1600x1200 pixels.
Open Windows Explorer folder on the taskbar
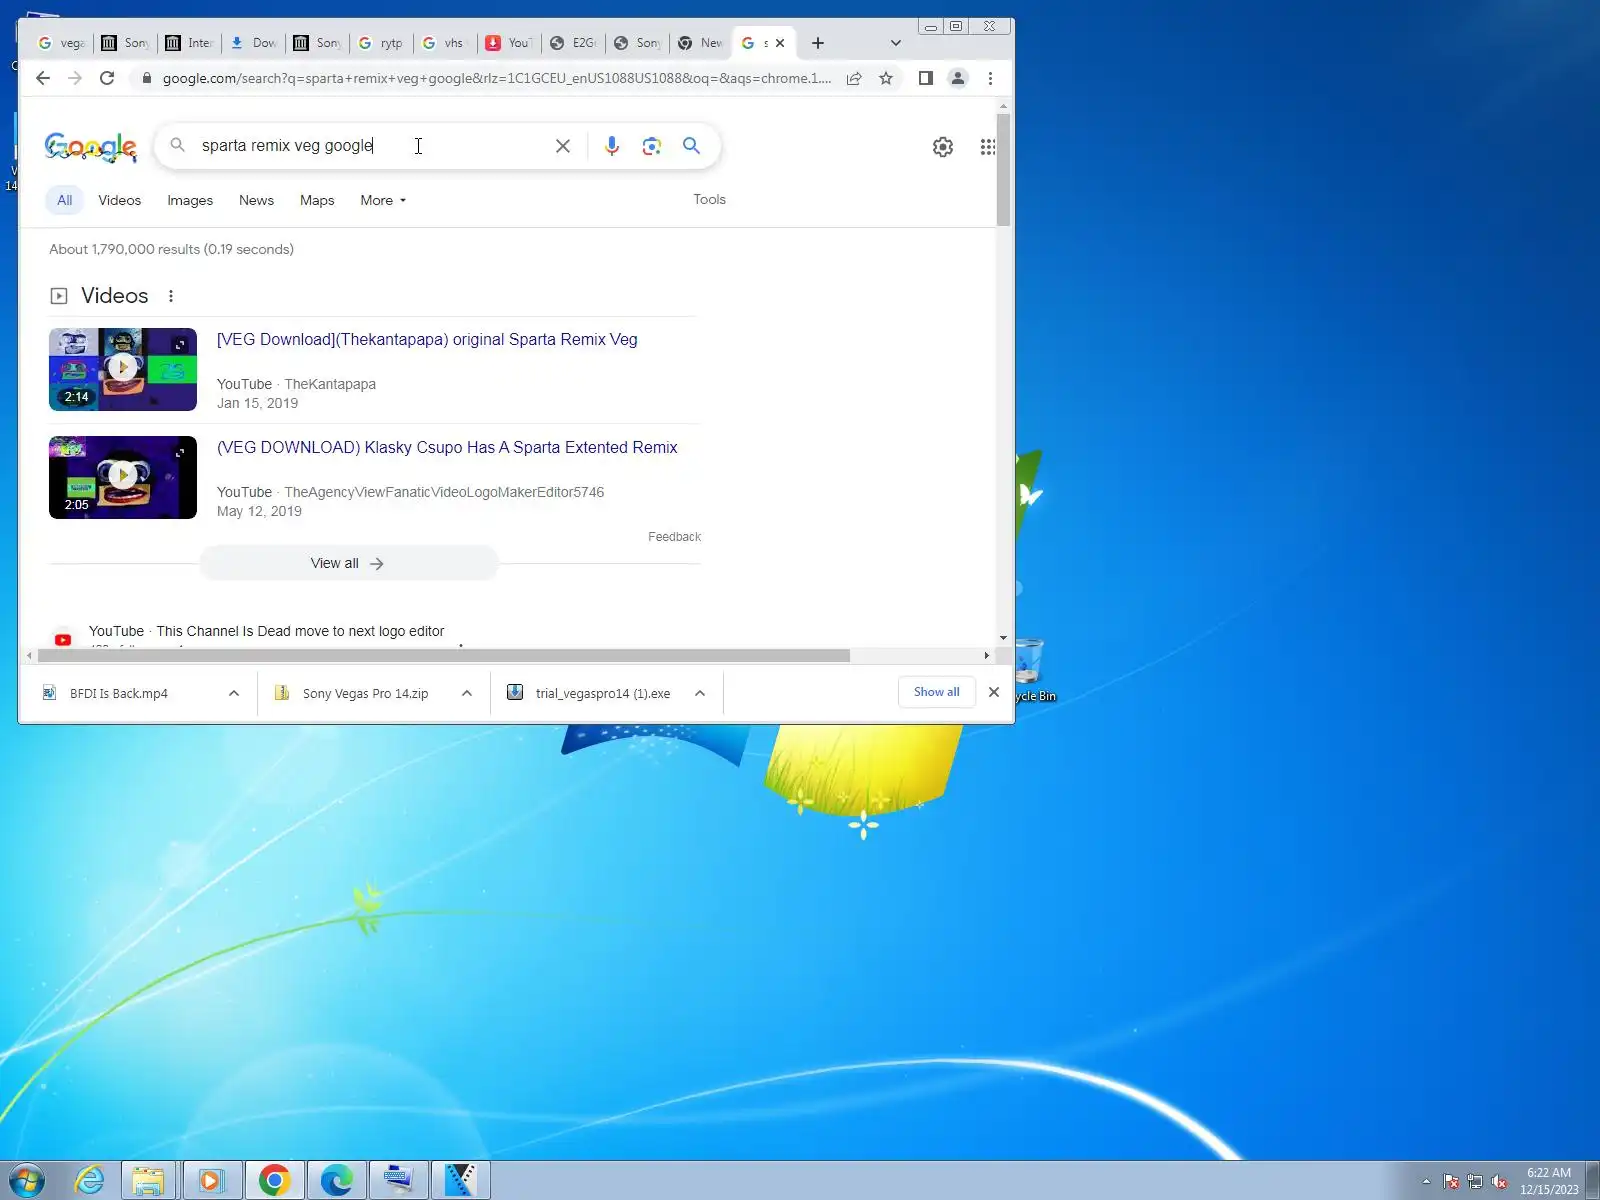click(x=149, y=1181)
